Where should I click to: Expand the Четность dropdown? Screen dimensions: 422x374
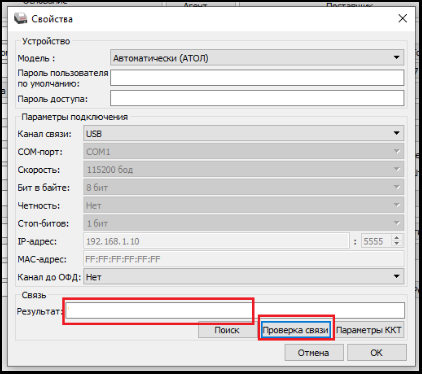pos(244,206)
